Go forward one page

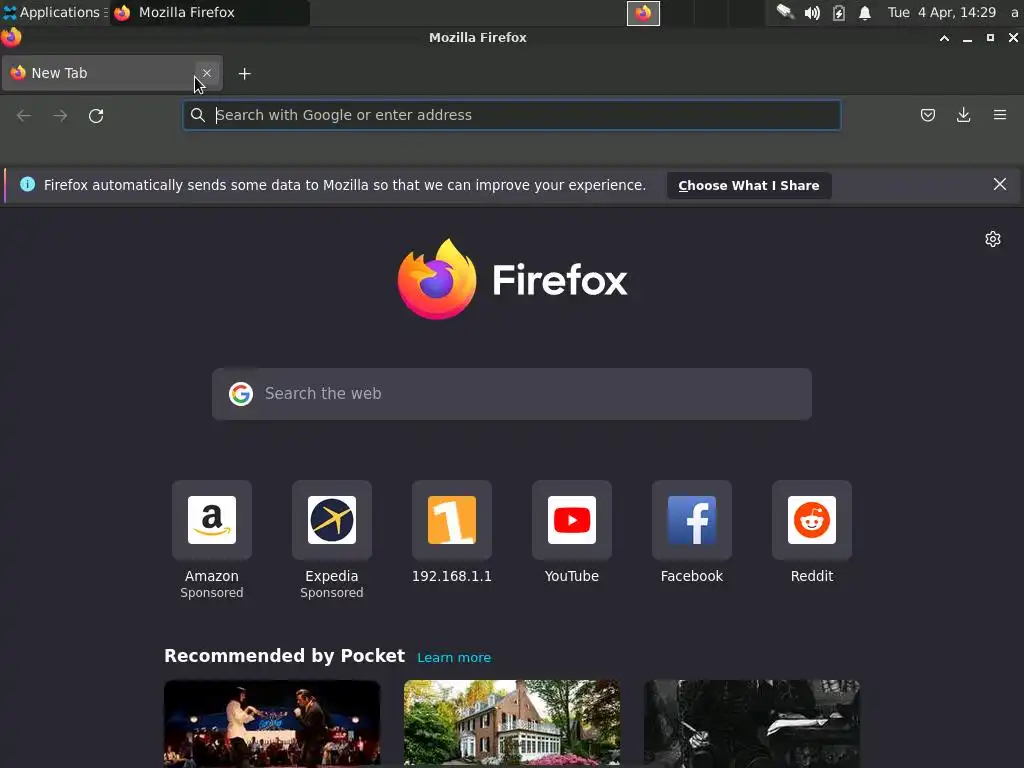[x=60, y=116]
